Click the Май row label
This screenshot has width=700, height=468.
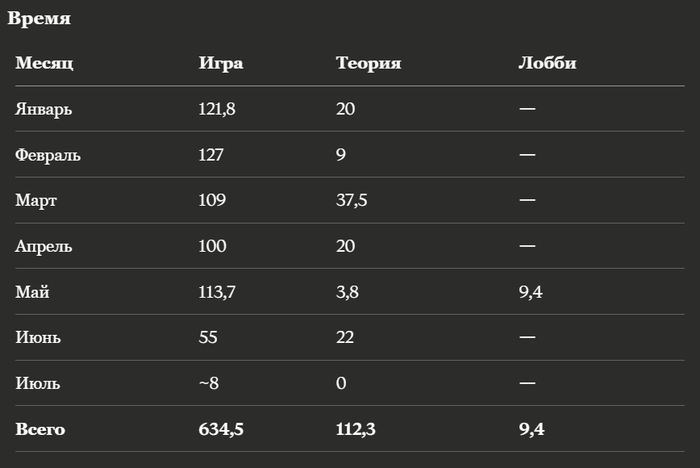32,292
